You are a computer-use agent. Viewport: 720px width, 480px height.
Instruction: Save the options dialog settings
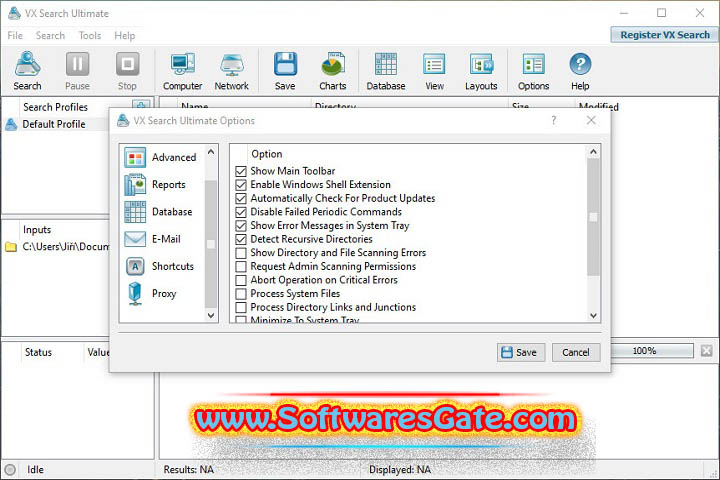[x=521, y=352]
